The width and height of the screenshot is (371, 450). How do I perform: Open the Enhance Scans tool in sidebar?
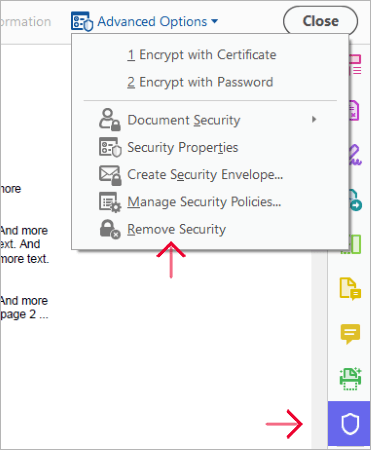[x=350, y=379]
